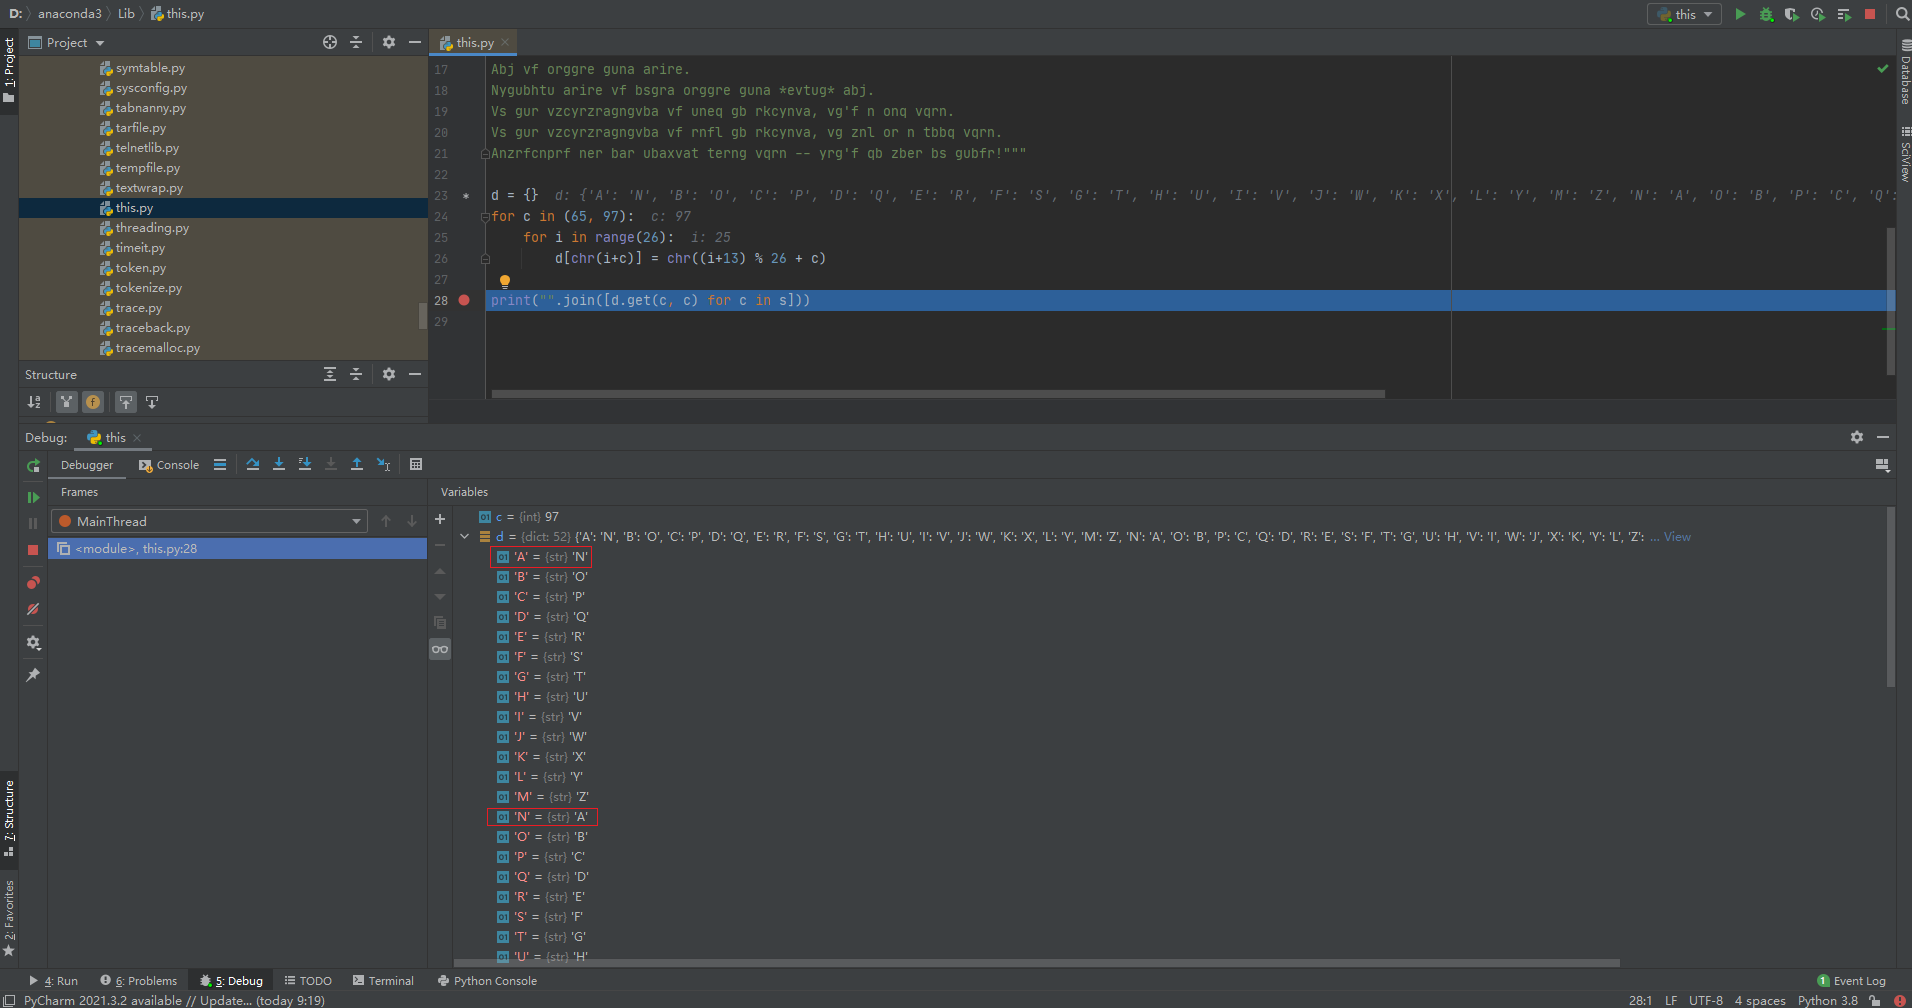Click the View link for the 'd' variable
The height and width of the screenshot is (1008, 1912).
tap(1677, 537)
